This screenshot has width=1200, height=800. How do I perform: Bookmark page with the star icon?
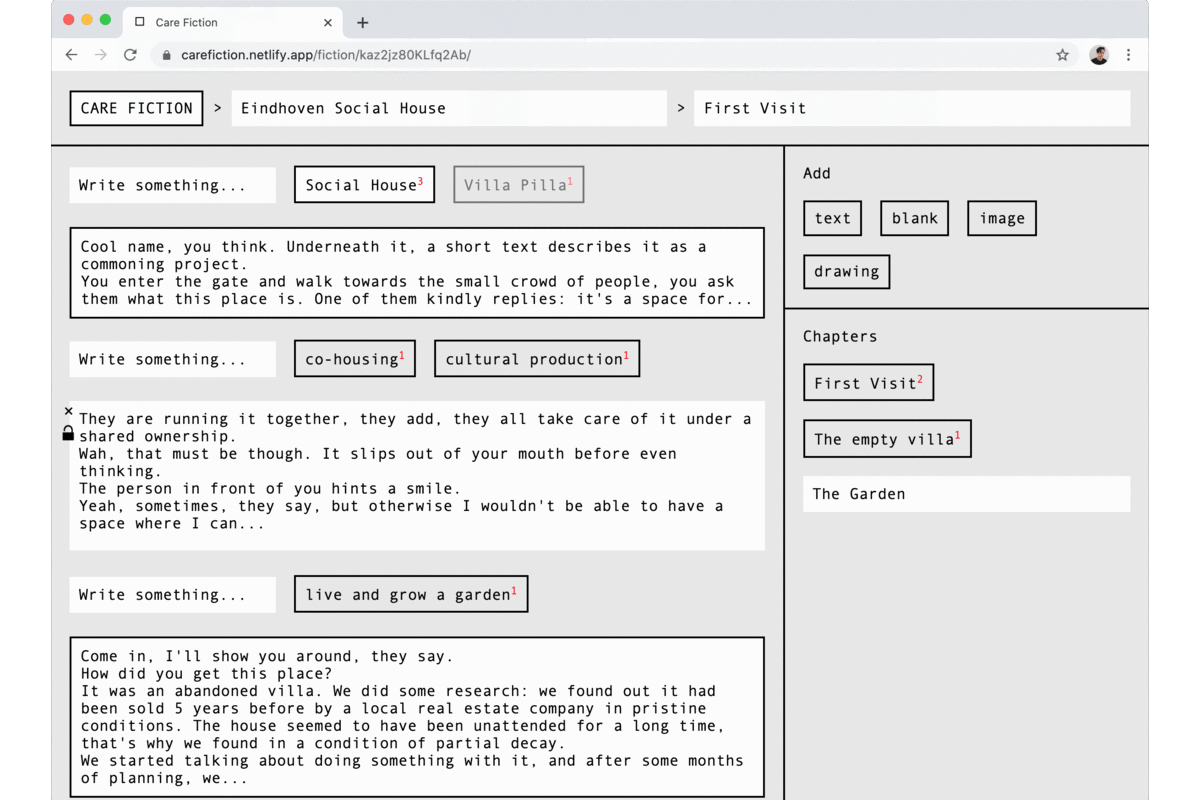[1062, 55]
